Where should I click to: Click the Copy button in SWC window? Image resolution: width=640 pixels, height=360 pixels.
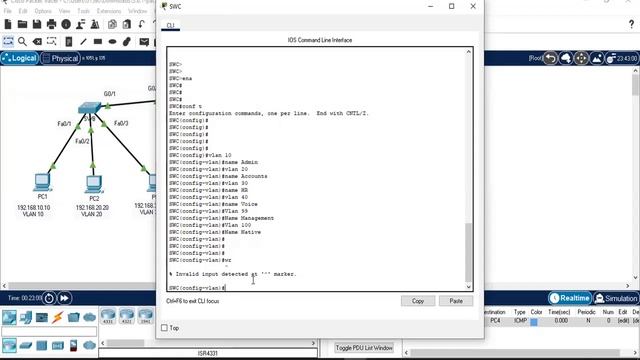point(418,301)
